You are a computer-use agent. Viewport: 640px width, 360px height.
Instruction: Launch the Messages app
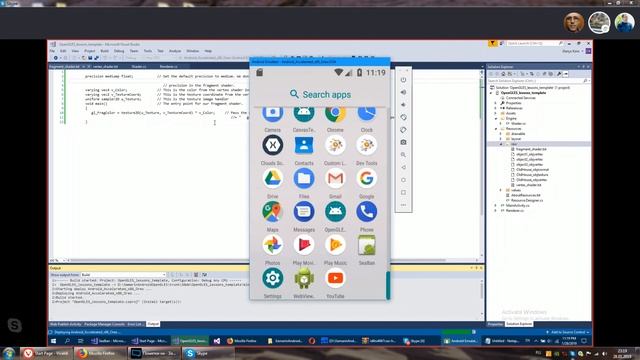(x=304, y=212)
